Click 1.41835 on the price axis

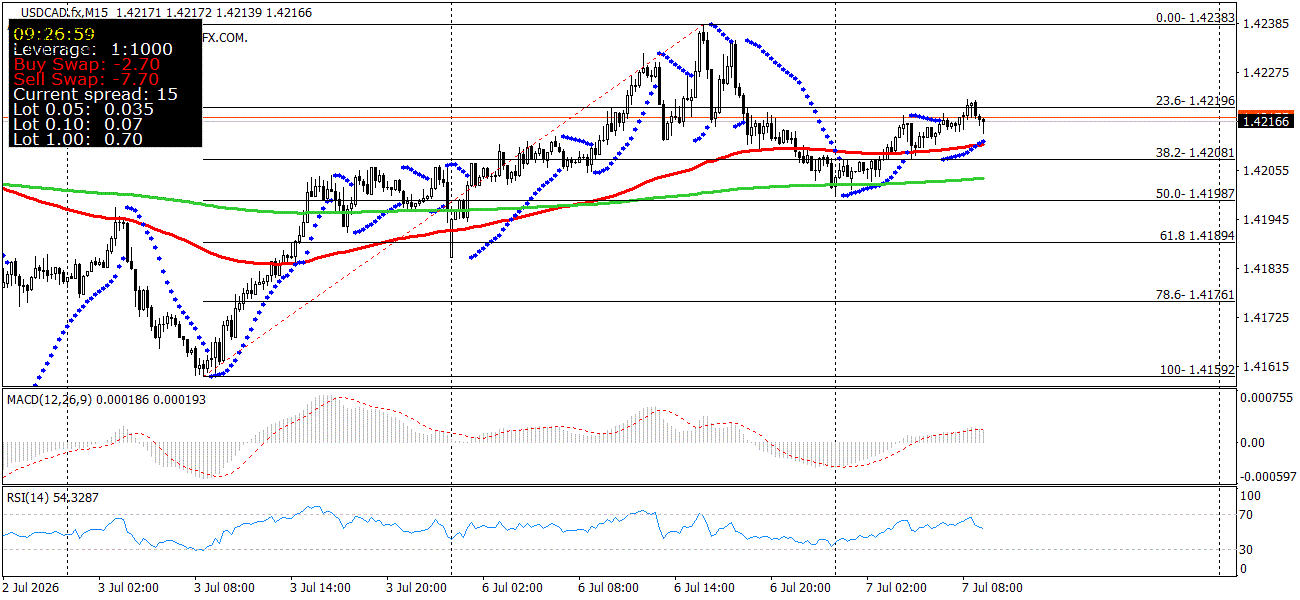[1266, 269]
